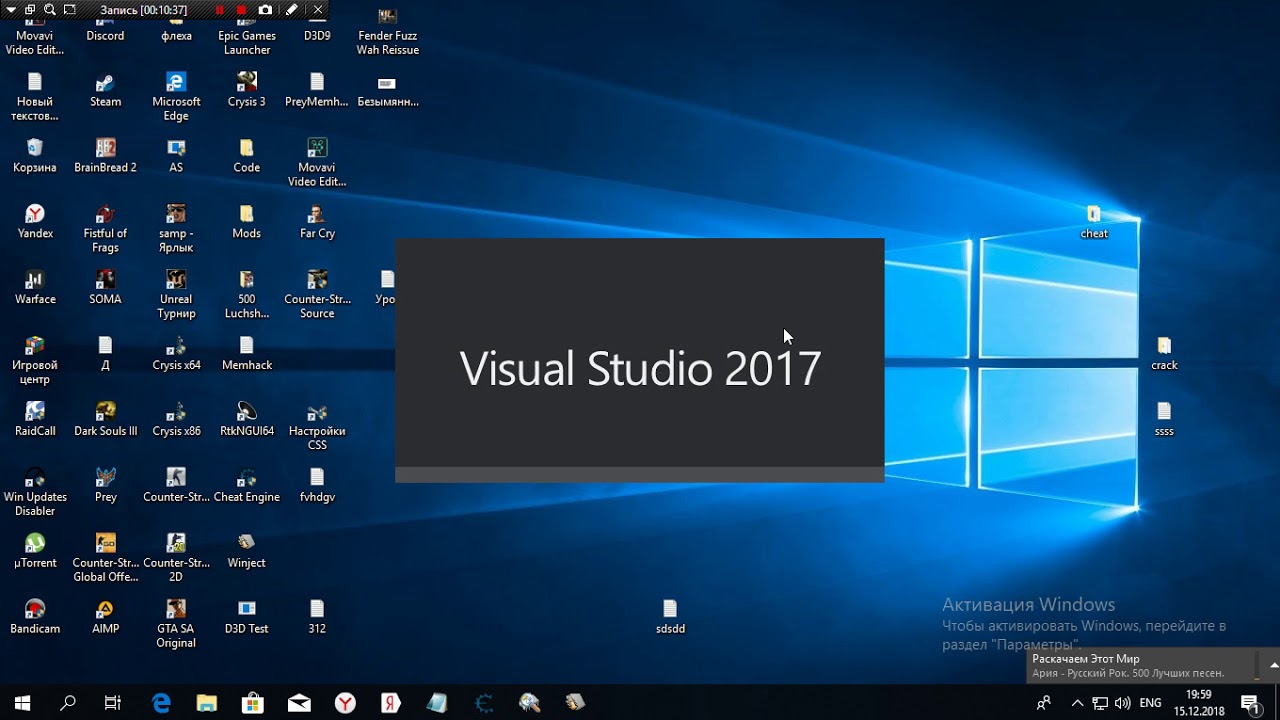Viewport: 1280px width, 720px height.
Task: Select the Prey game shortcut
Action: click(x=105, y=486)
